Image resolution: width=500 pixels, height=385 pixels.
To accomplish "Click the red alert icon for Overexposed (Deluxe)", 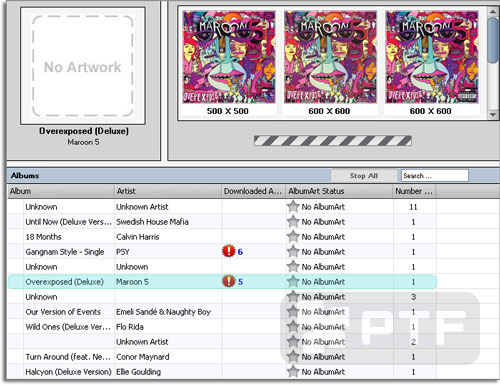I will (x=229, y=281).
